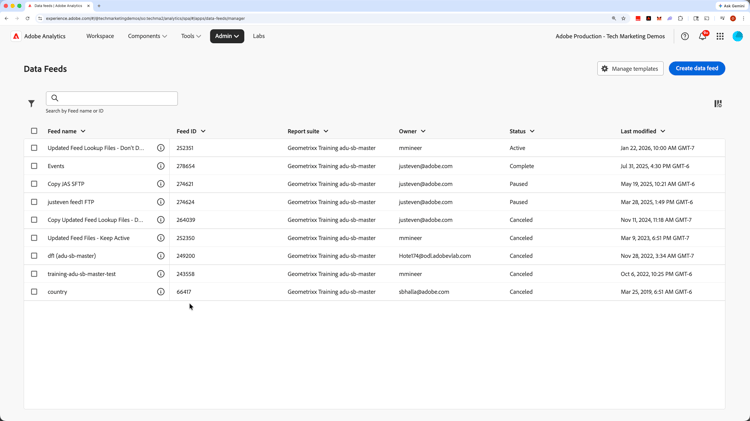Open the column settings icon

coord(718,103)
